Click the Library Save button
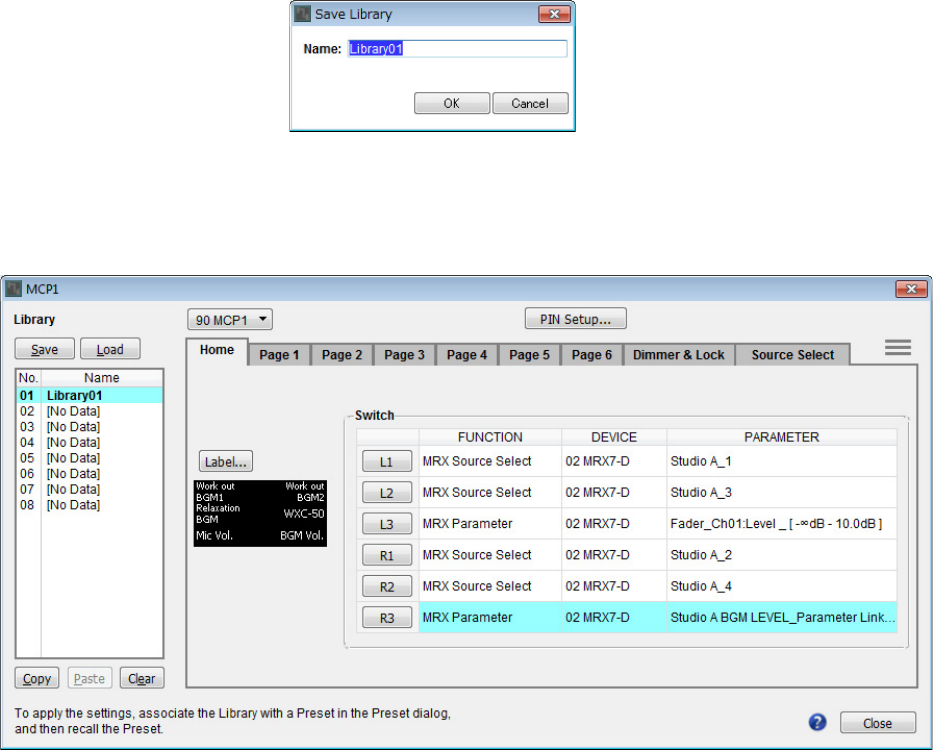The image size is (933, 750). point(45,349)
